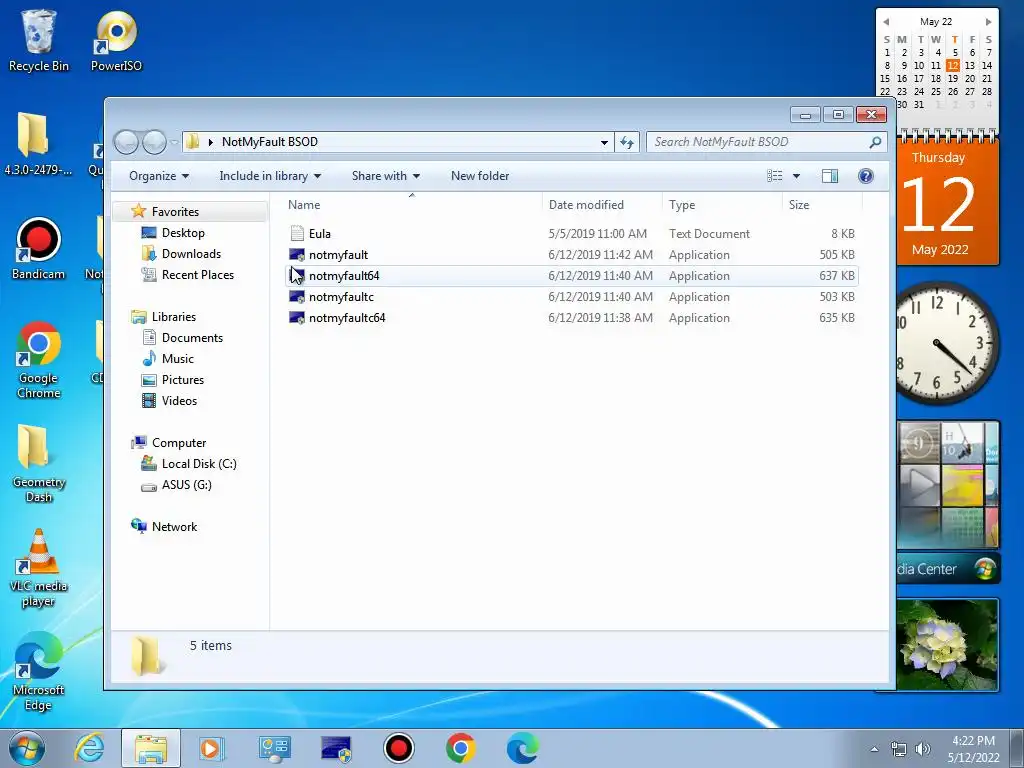Click NotMyFault BSOD in the address bar

tap(270, 142)
